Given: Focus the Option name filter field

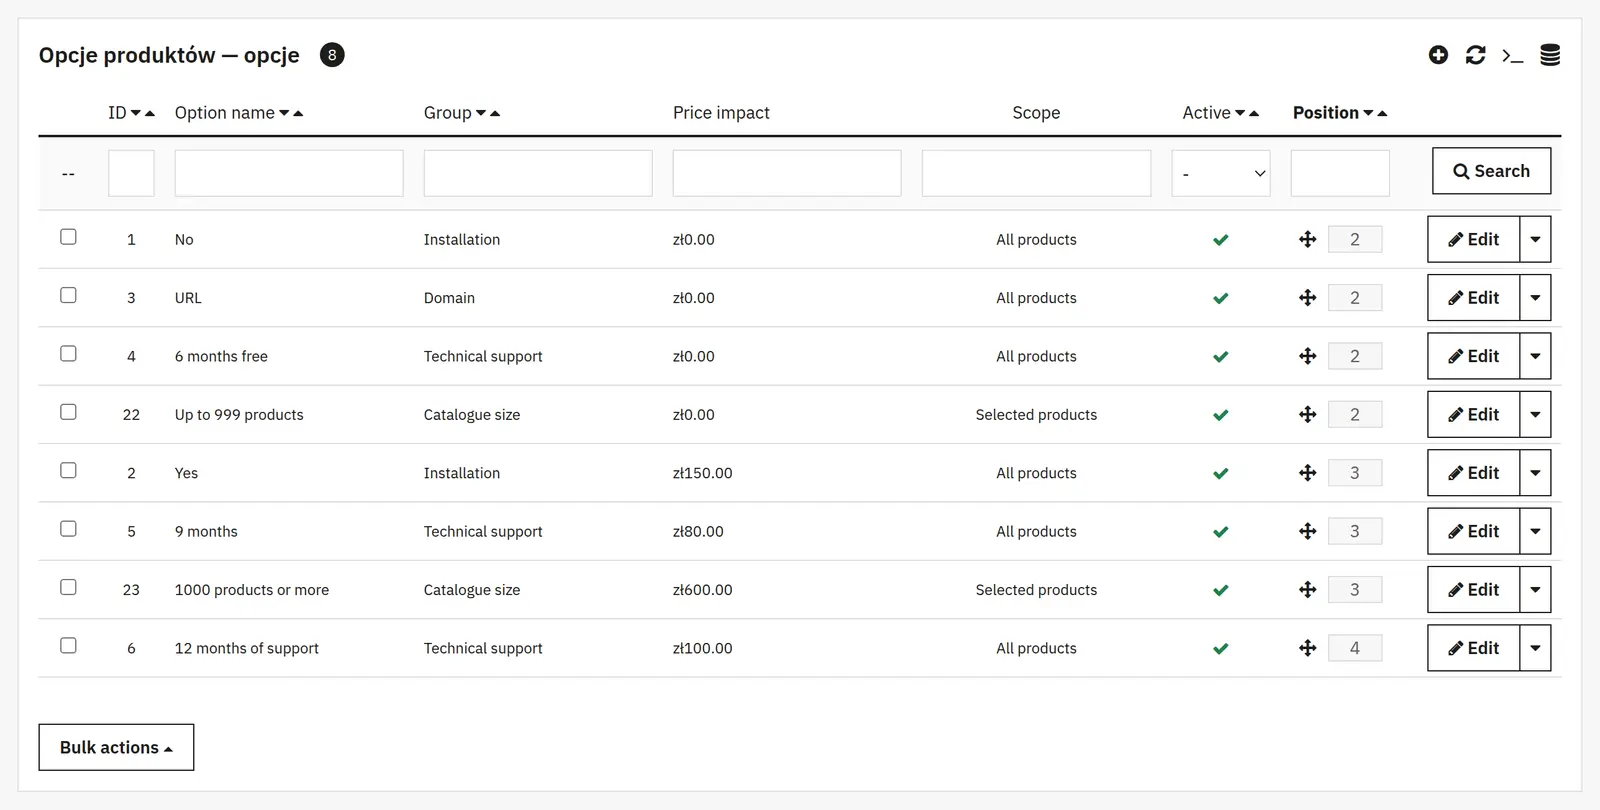Looking at the screenshot, I should pos(289,173).
